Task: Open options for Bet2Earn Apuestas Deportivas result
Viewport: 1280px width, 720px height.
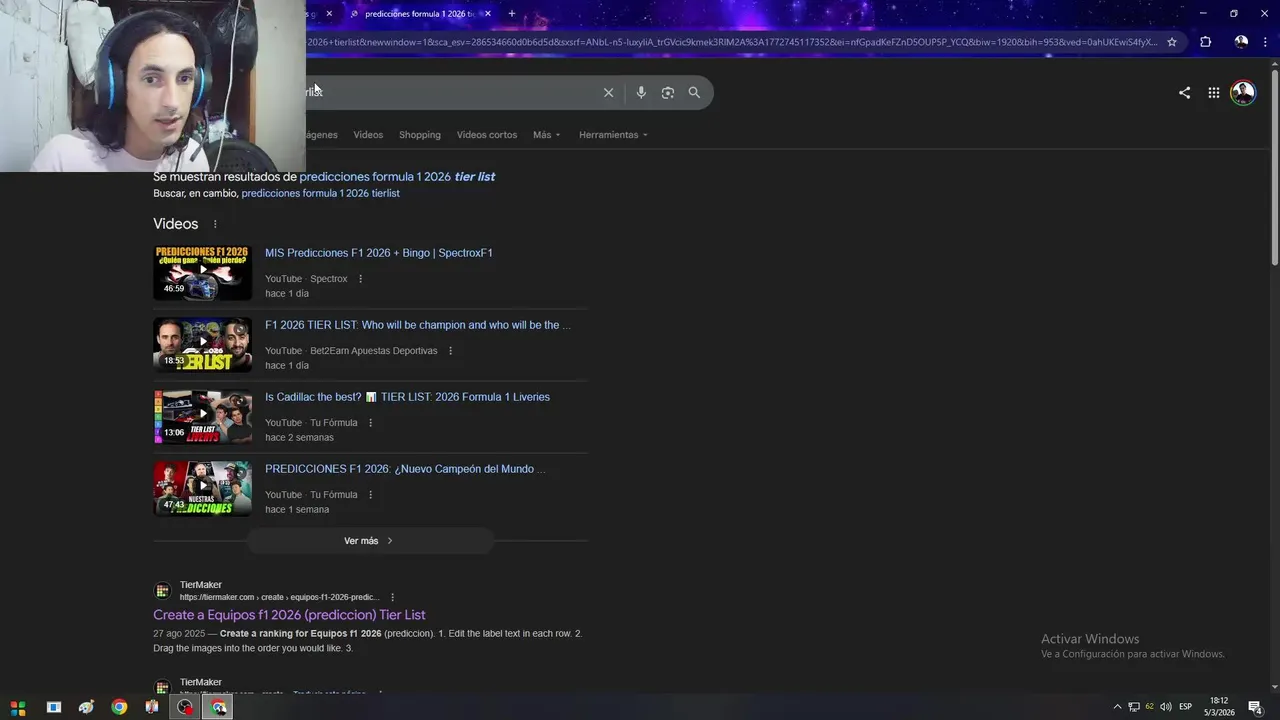Action: tap(451, 351)
